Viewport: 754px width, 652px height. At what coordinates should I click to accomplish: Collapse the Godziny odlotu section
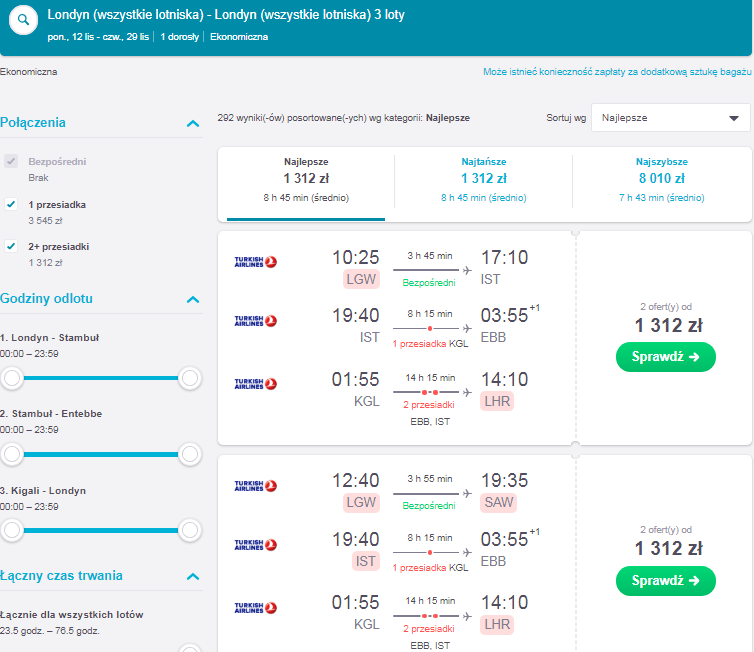pos(193,300)
